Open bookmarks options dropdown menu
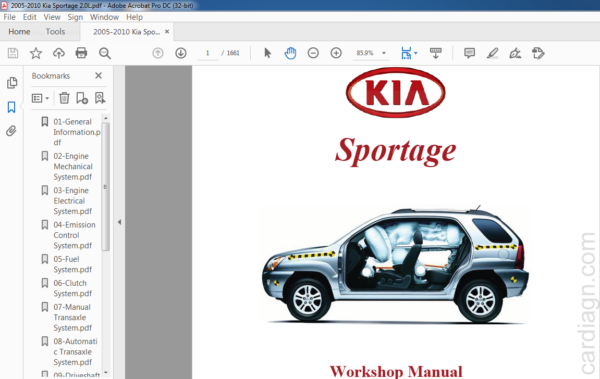The image size is (600, 379). 40,98
